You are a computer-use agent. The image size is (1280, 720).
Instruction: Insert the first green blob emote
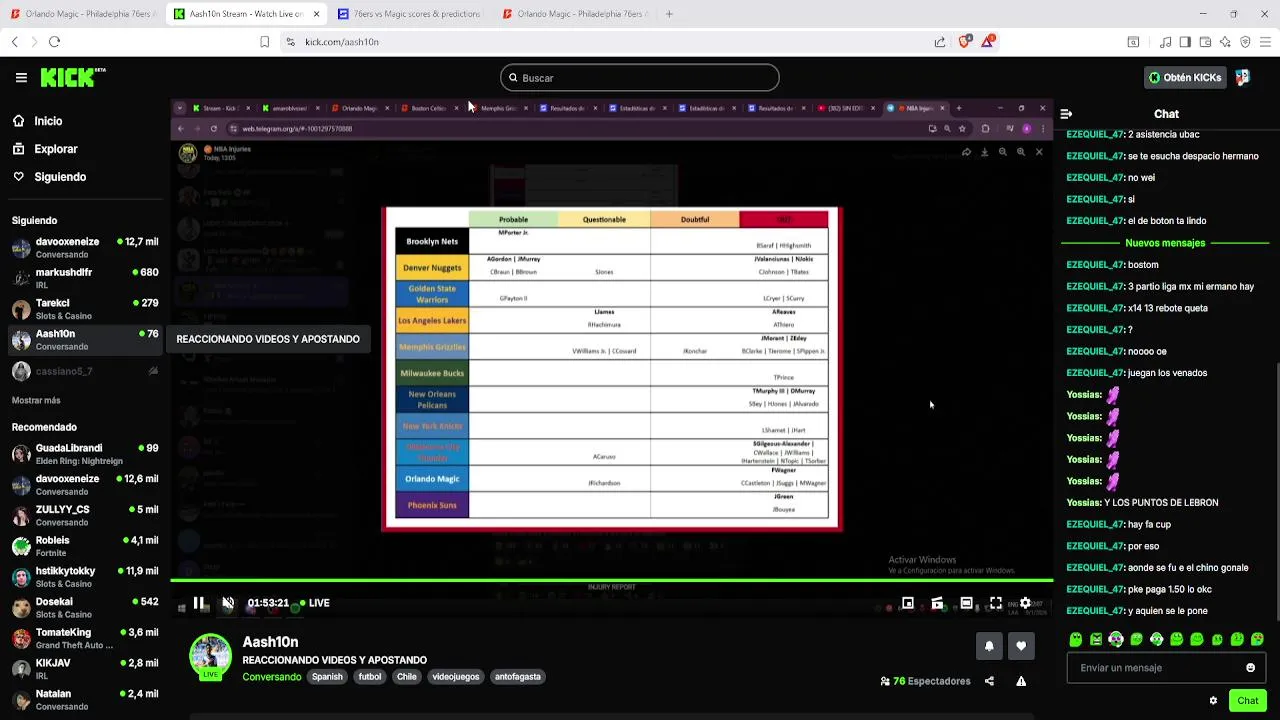pyautogui.click(x=1075, y=639)
